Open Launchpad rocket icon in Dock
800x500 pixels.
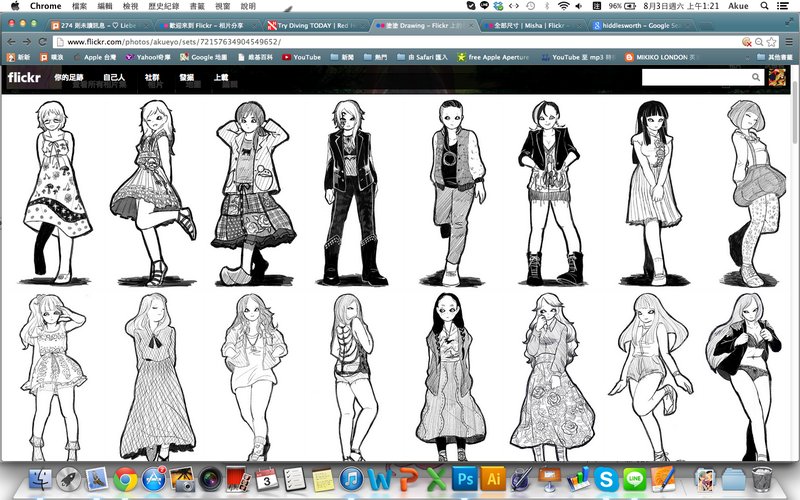68,479
